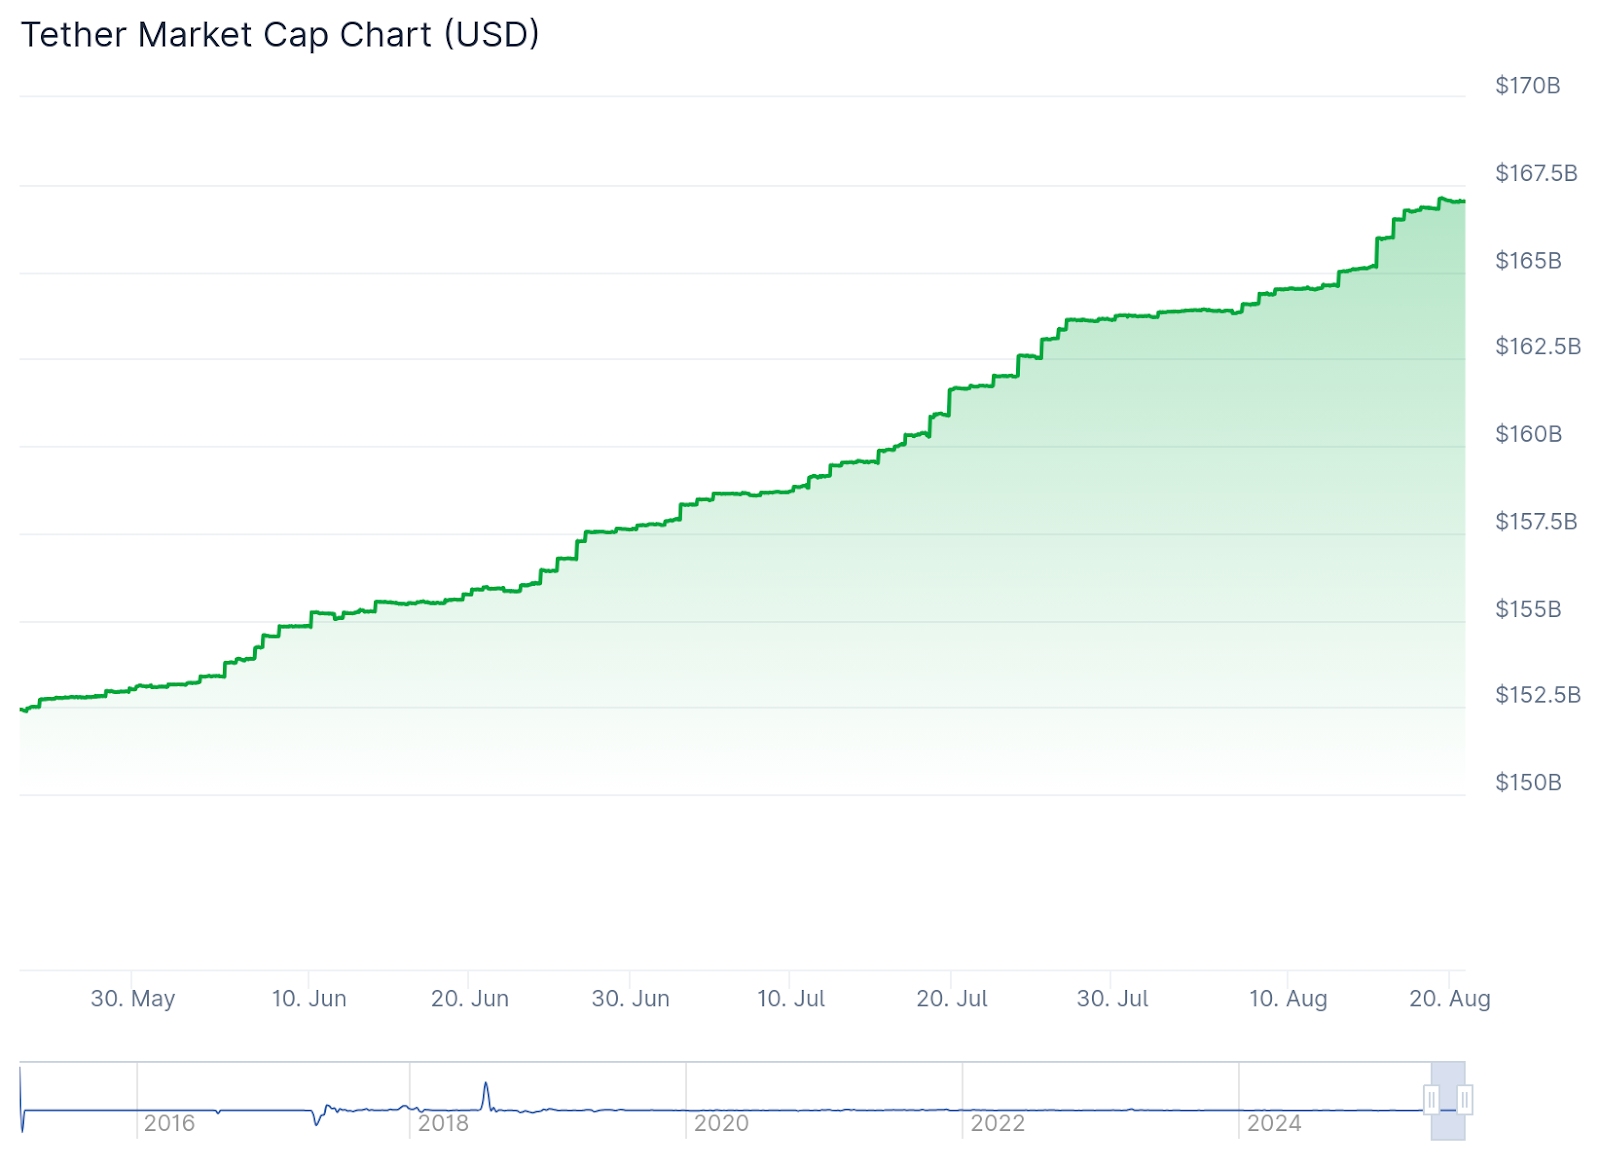Click the 2022 navigator year label

click(998, 1123)
